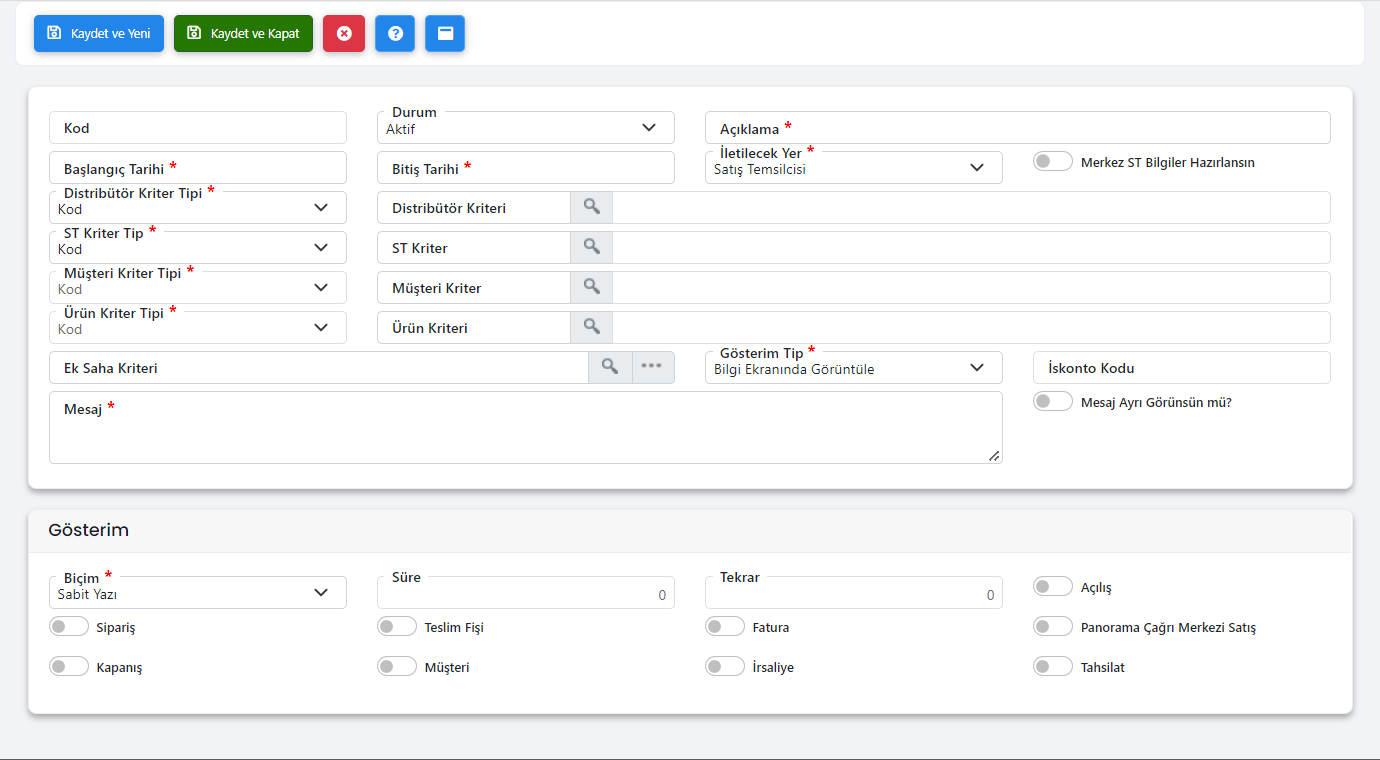
Task: Enable the İrsaliye switch
Action: [x=725, y=666]
